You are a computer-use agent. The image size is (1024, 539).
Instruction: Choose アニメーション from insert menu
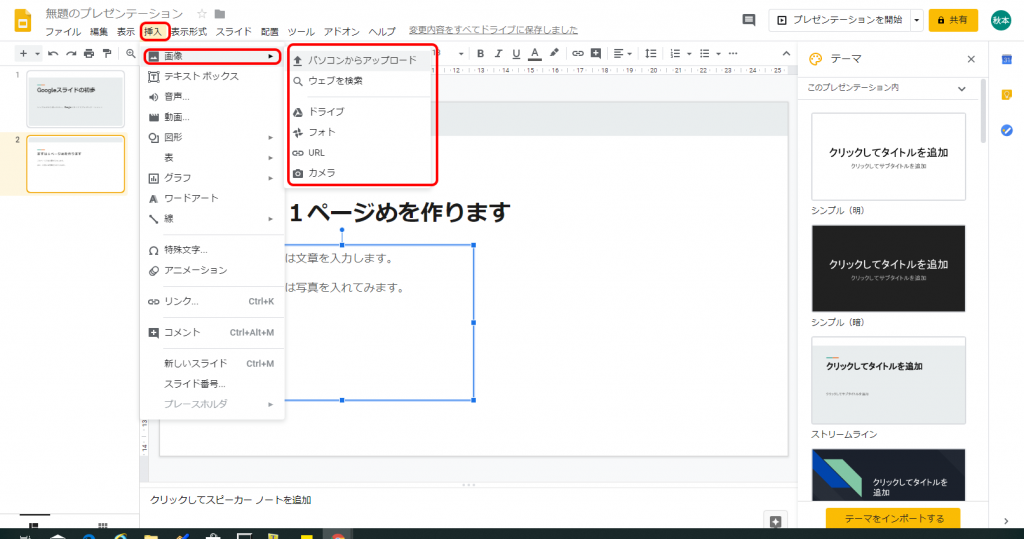pyautogui.click(x=212, y=270)
